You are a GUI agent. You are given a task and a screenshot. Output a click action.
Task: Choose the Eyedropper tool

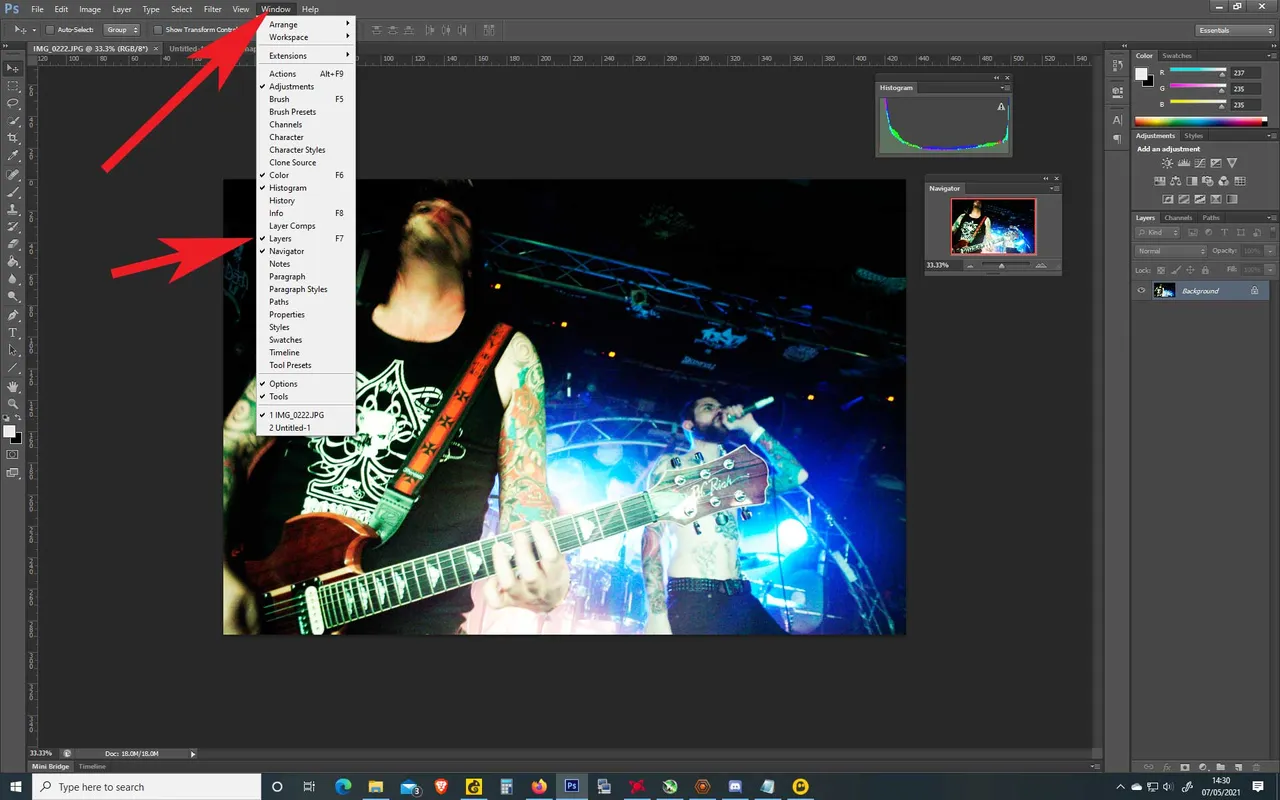13,156
